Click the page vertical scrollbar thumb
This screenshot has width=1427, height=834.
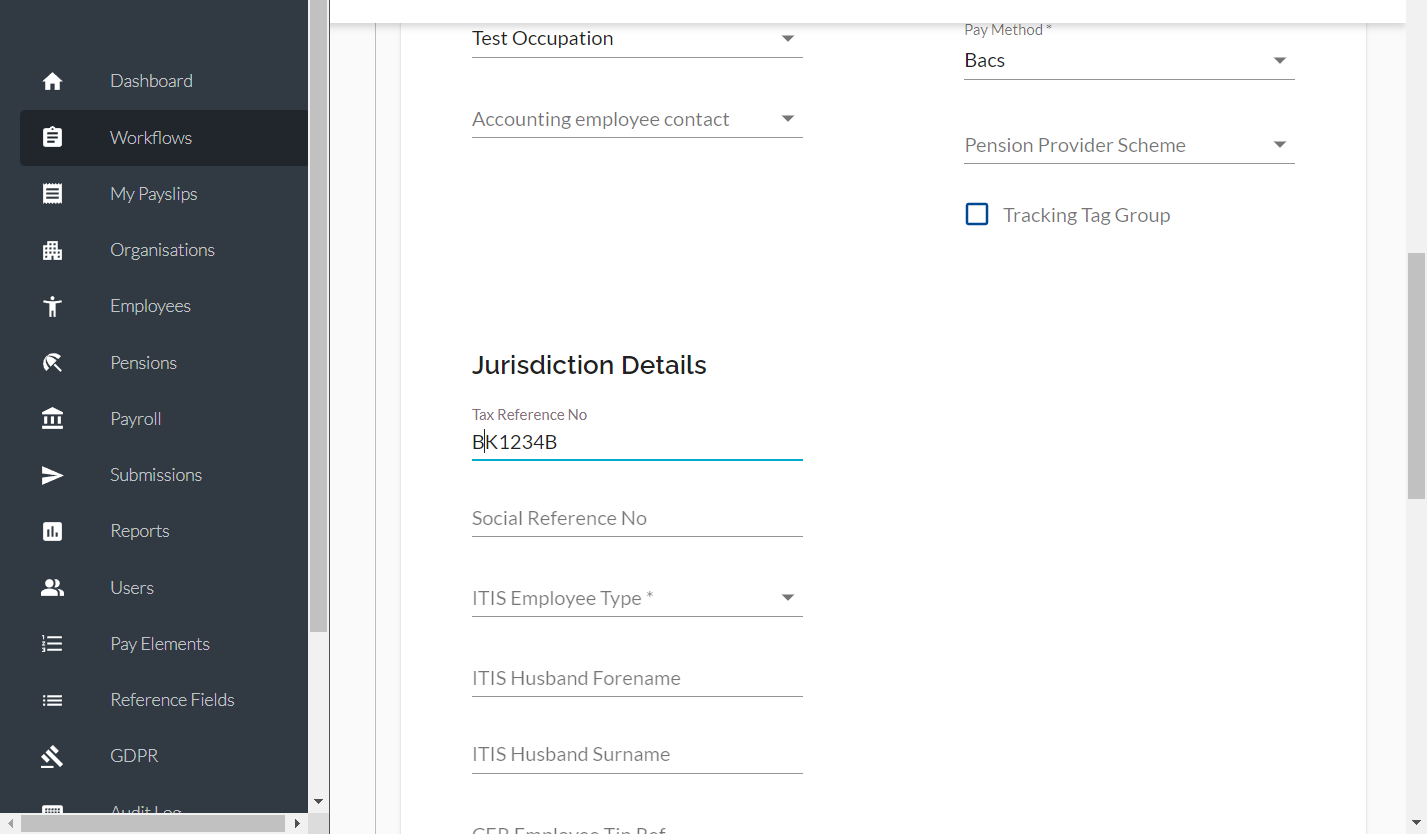(1416, 376)
